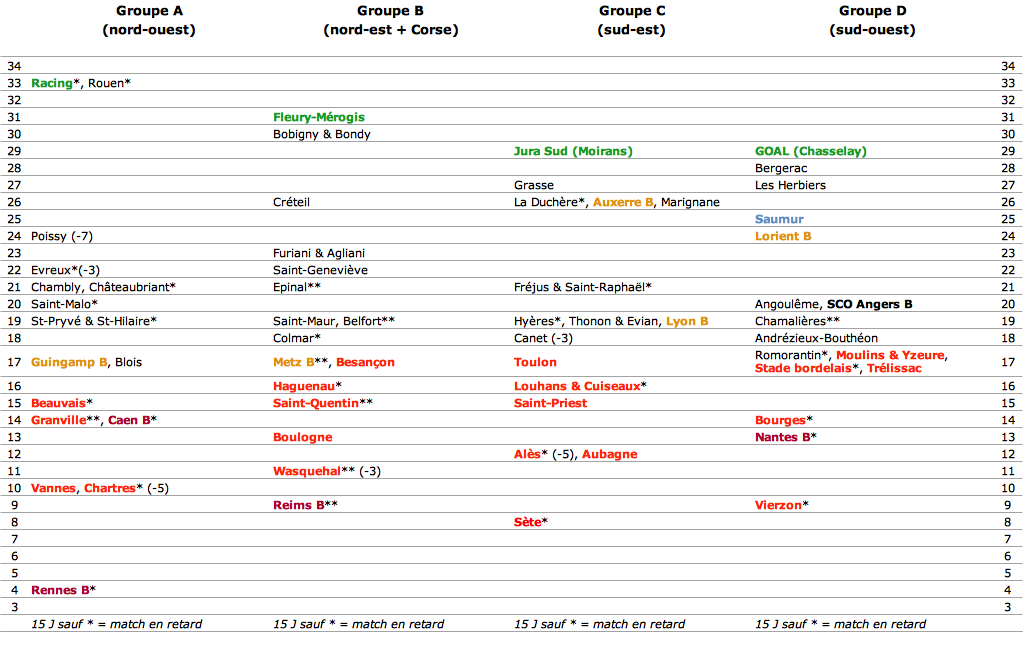
Task: Click red Besançon entry
Action: coord(365,362)
